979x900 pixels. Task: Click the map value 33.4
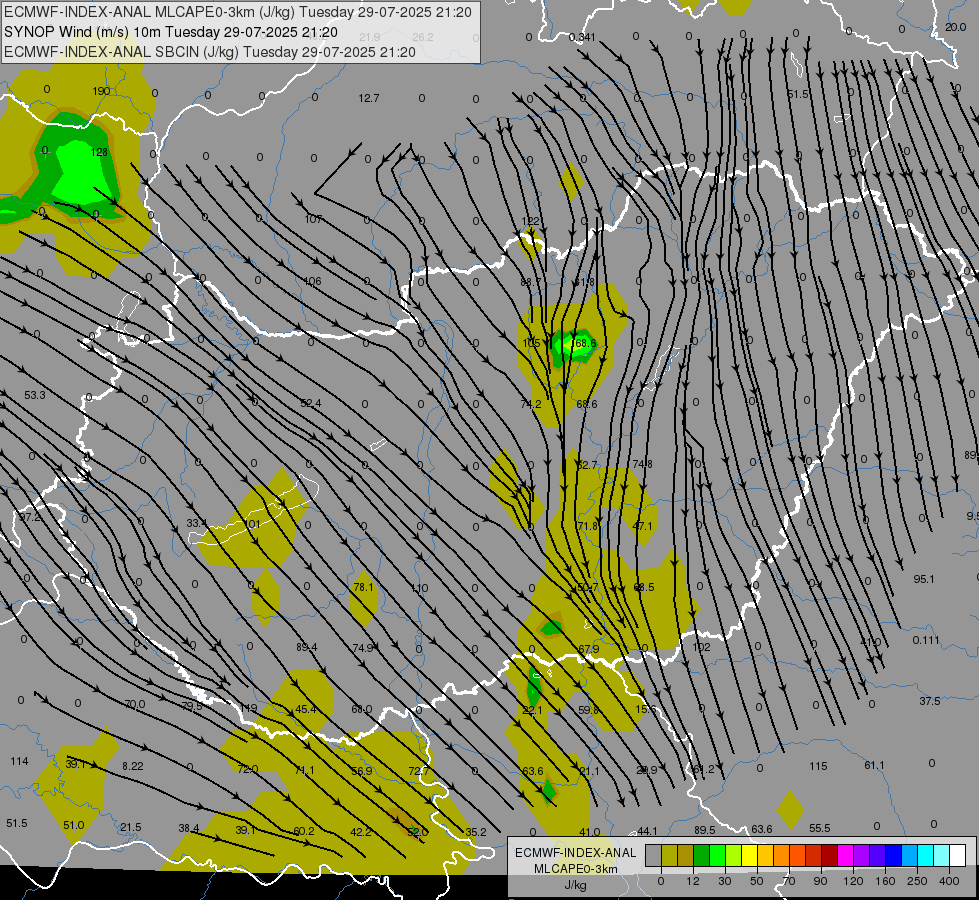[197, 523]
